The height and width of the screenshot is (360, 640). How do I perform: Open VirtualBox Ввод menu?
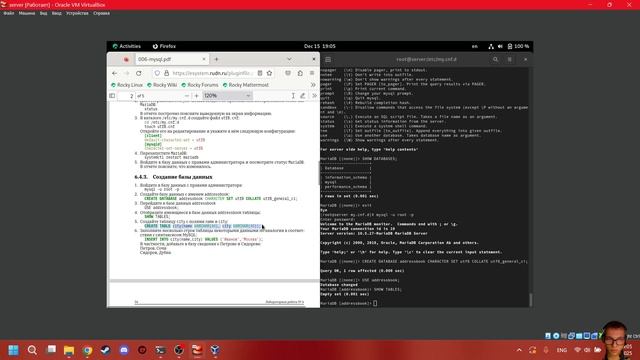click(57, 13)
